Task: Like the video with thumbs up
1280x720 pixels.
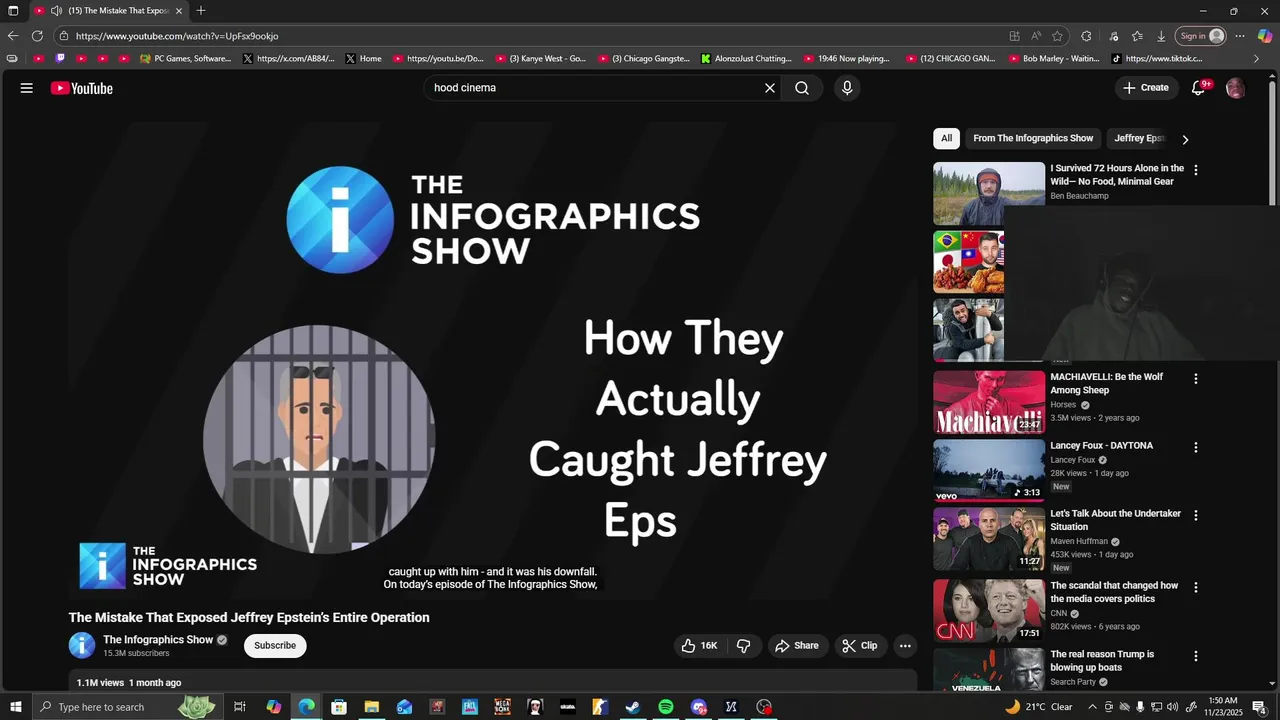Action: pos(699,646)
